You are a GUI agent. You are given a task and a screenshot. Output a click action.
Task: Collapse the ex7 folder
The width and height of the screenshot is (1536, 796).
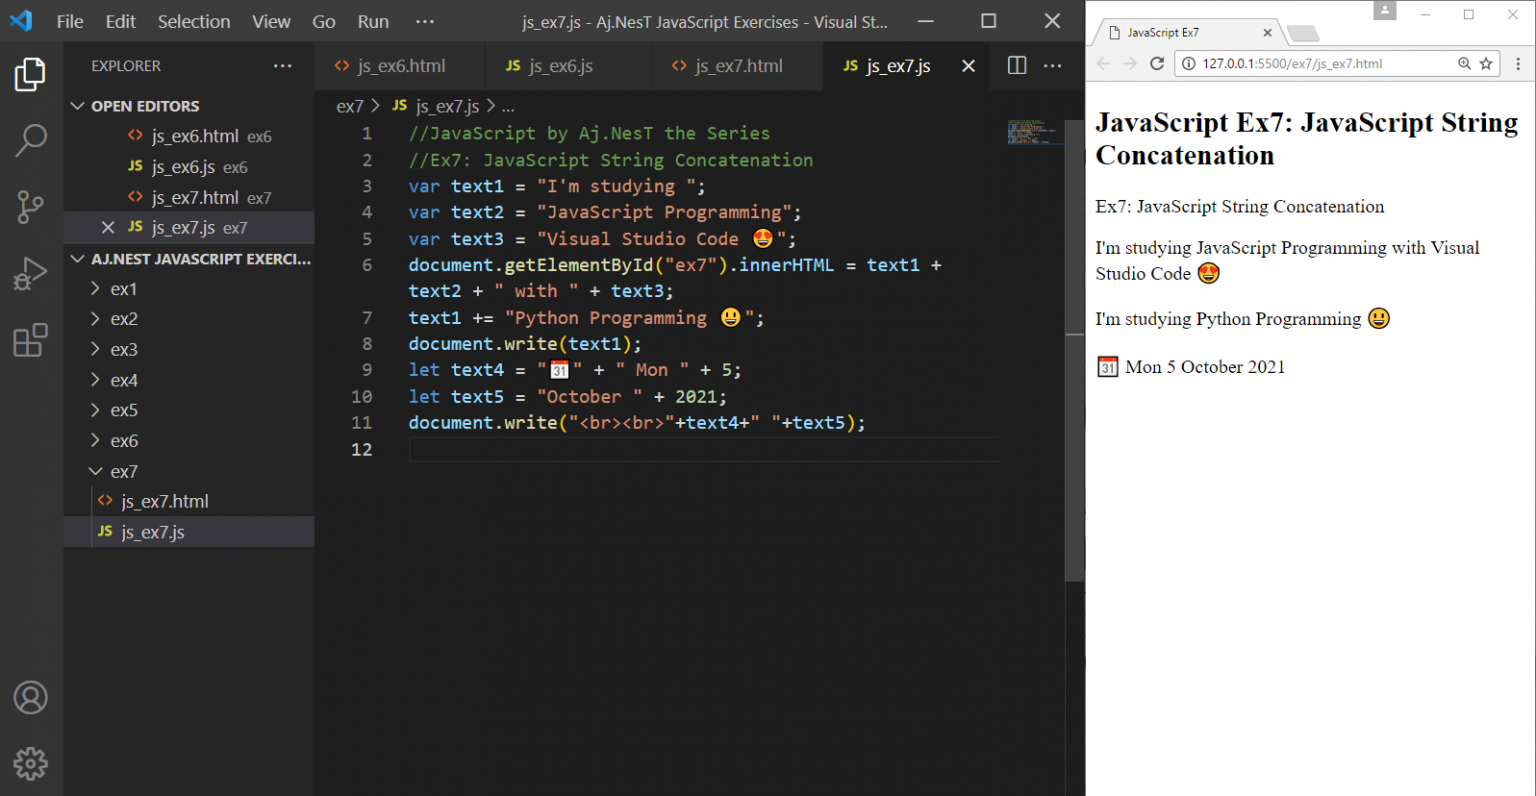pyautogui.click(x=123, y=472)
